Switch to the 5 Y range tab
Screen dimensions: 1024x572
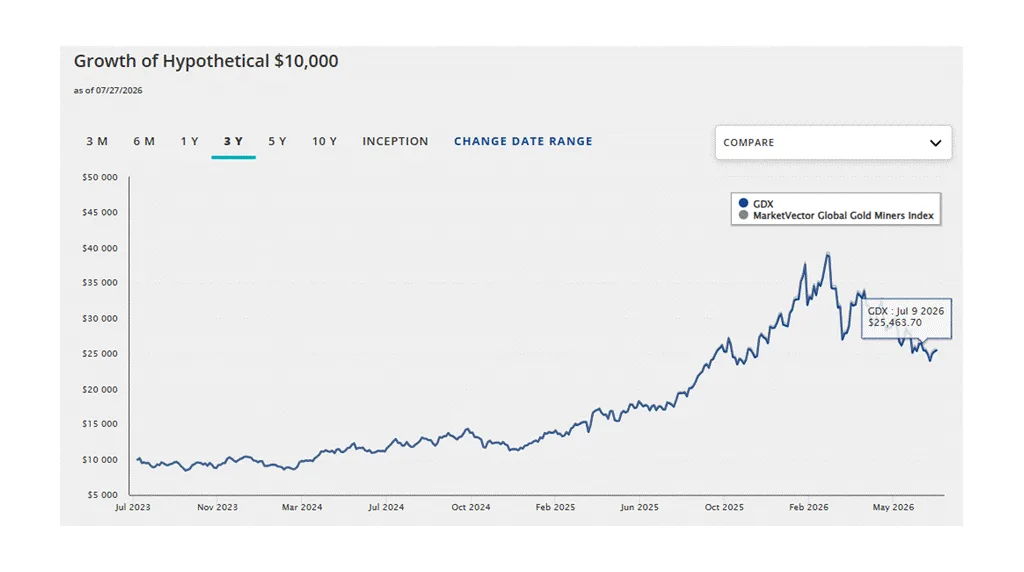(277, 141)
